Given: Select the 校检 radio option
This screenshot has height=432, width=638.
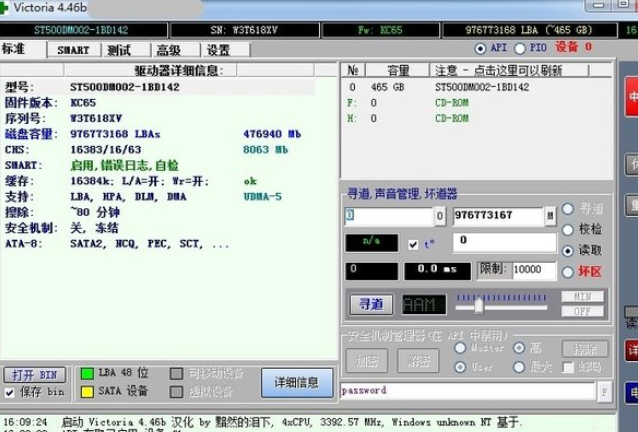Looking at the screenshot, I should [x=569, y=229].
